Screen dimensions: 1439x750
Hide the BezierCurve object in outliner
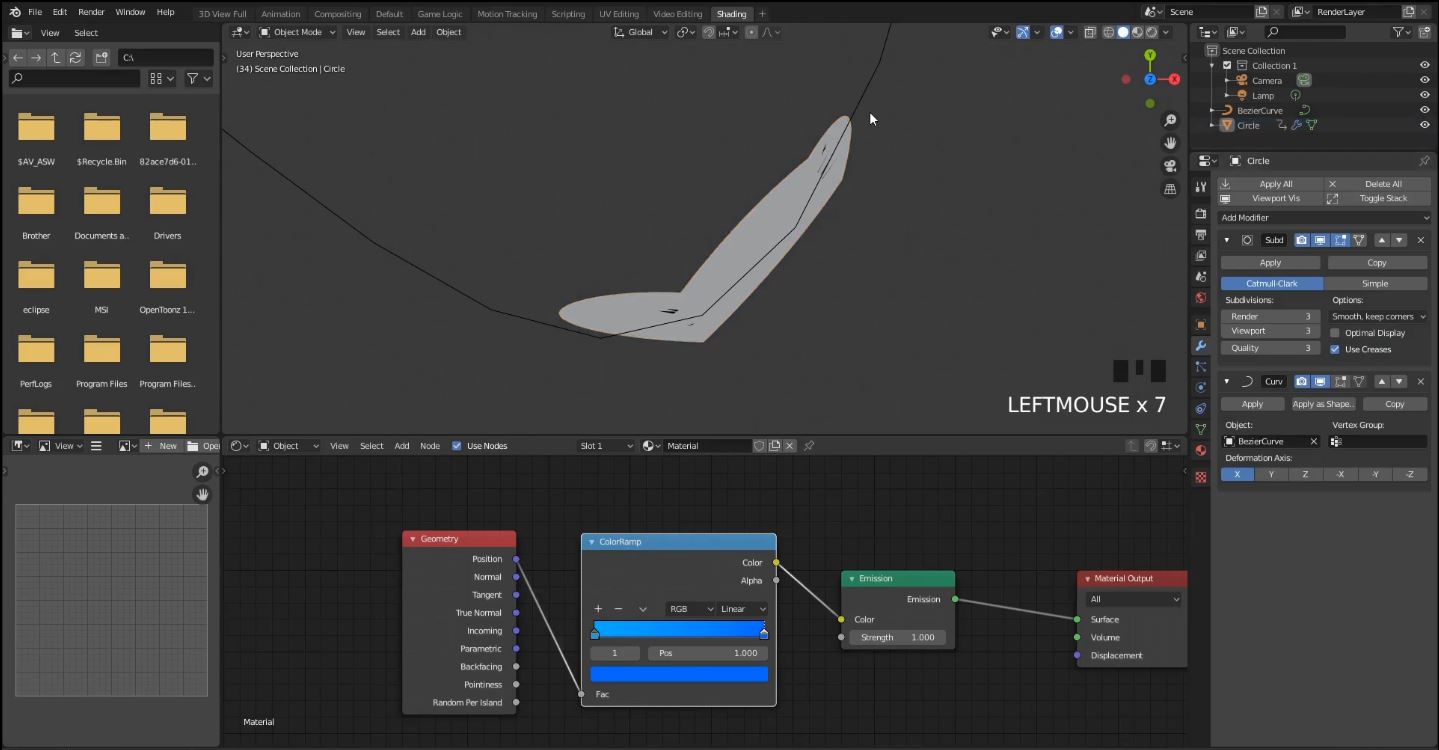coord(1424,110)
